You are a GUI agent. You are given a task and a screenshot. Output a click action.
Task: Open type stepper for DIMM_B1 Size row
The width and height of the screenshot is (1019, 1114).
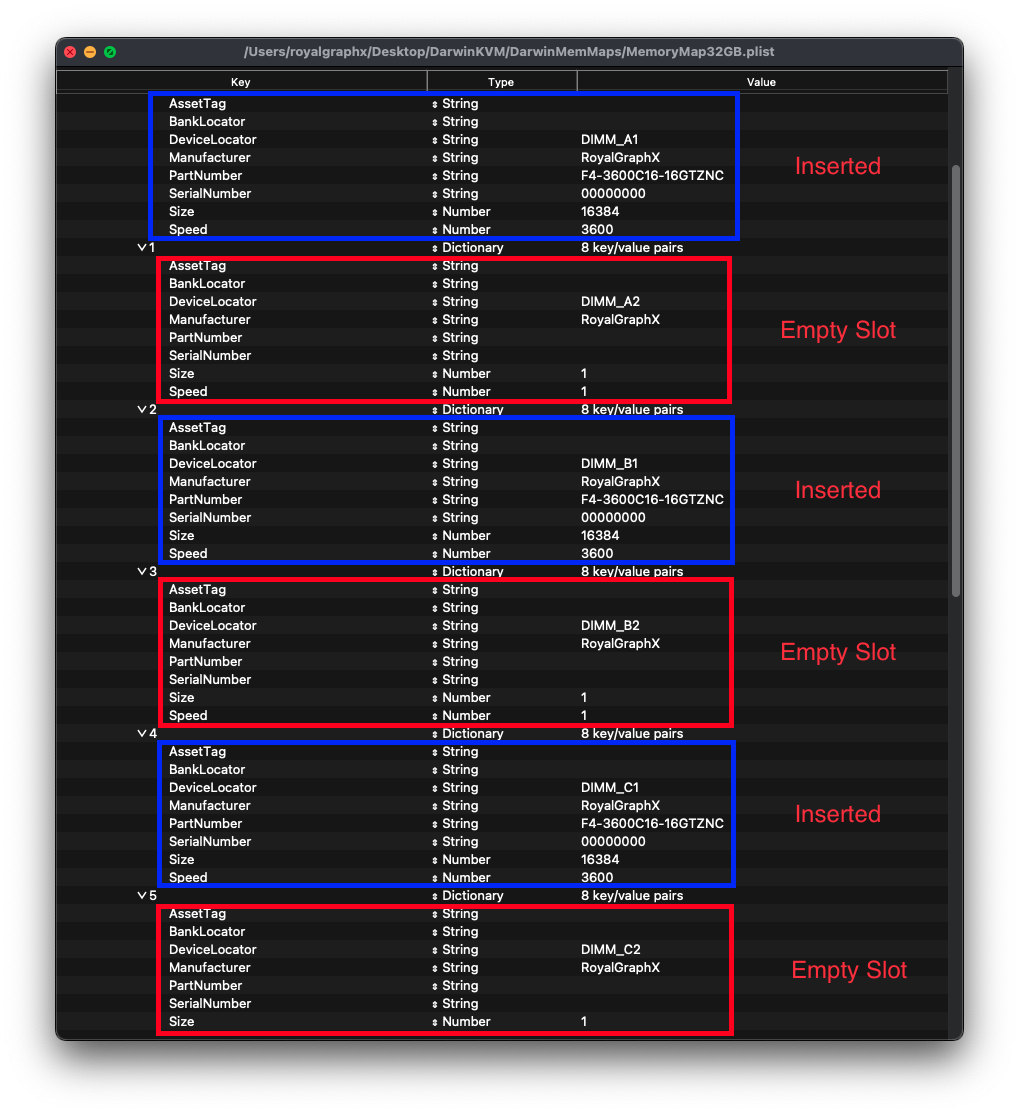tap(435, 536)
